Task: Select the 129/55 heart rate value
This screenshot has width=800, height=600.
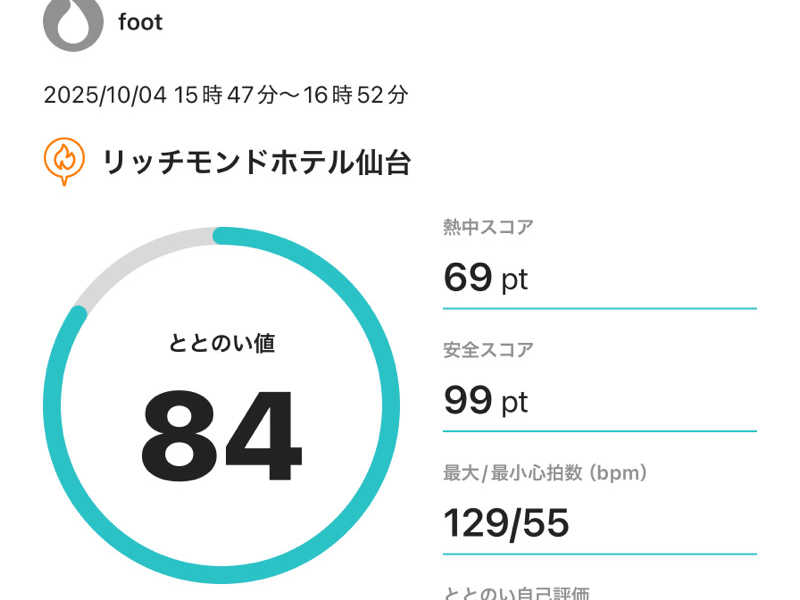Action: click(506, 523)
